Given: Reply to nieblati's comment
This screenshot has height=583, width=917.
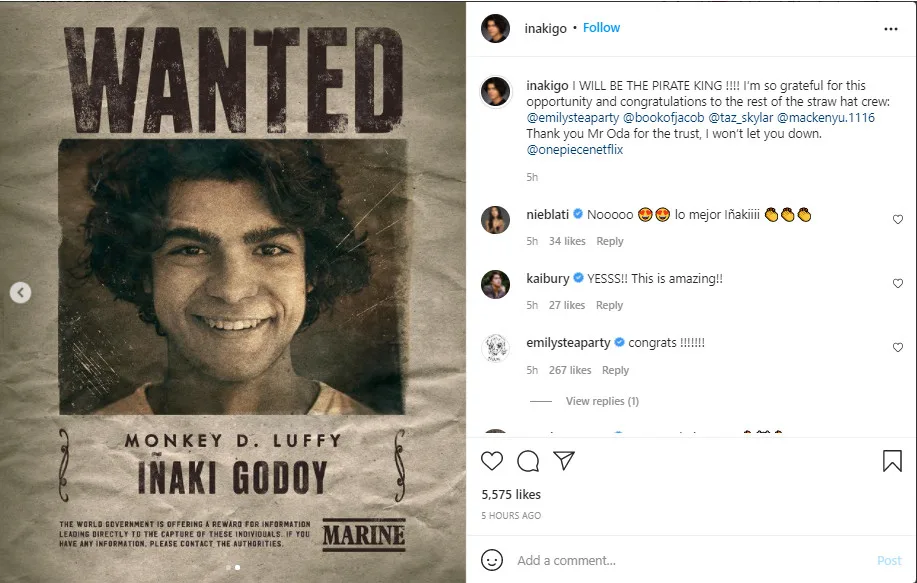Looking at the screenshot, I should point(610,241).
